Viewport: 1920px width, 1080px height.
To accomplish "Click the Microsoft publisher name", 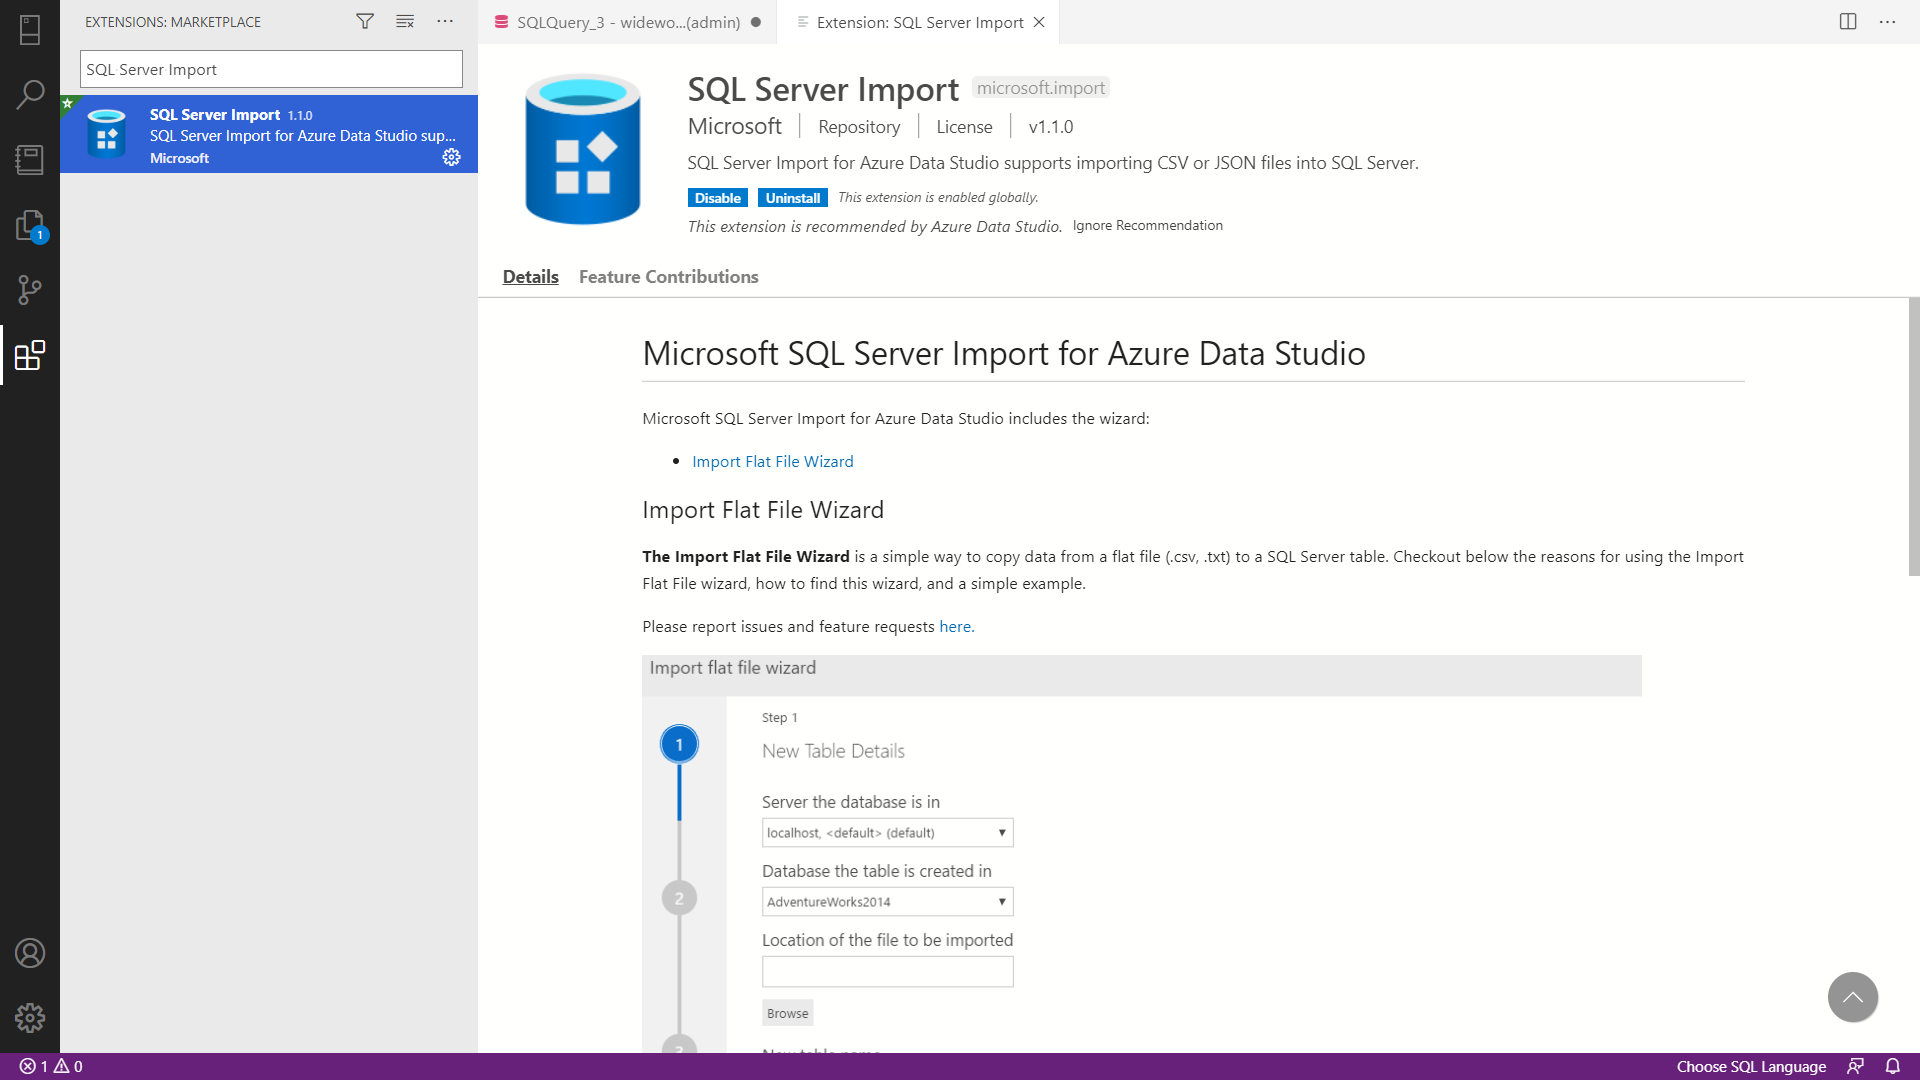I will point(735,126).
